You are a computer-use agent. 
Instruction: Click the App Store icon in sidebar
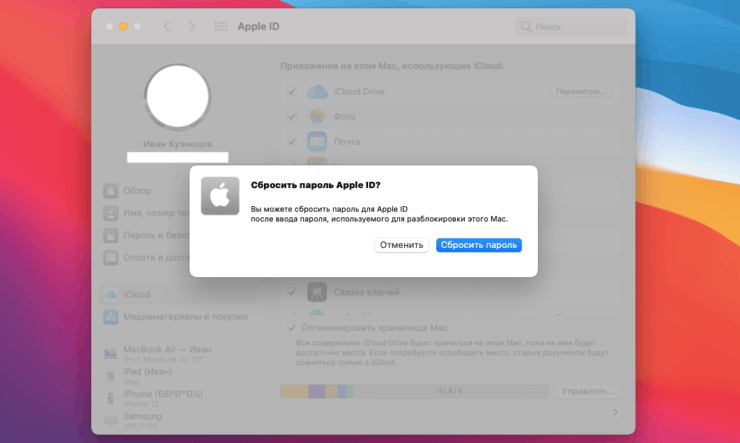pos(110,317)
